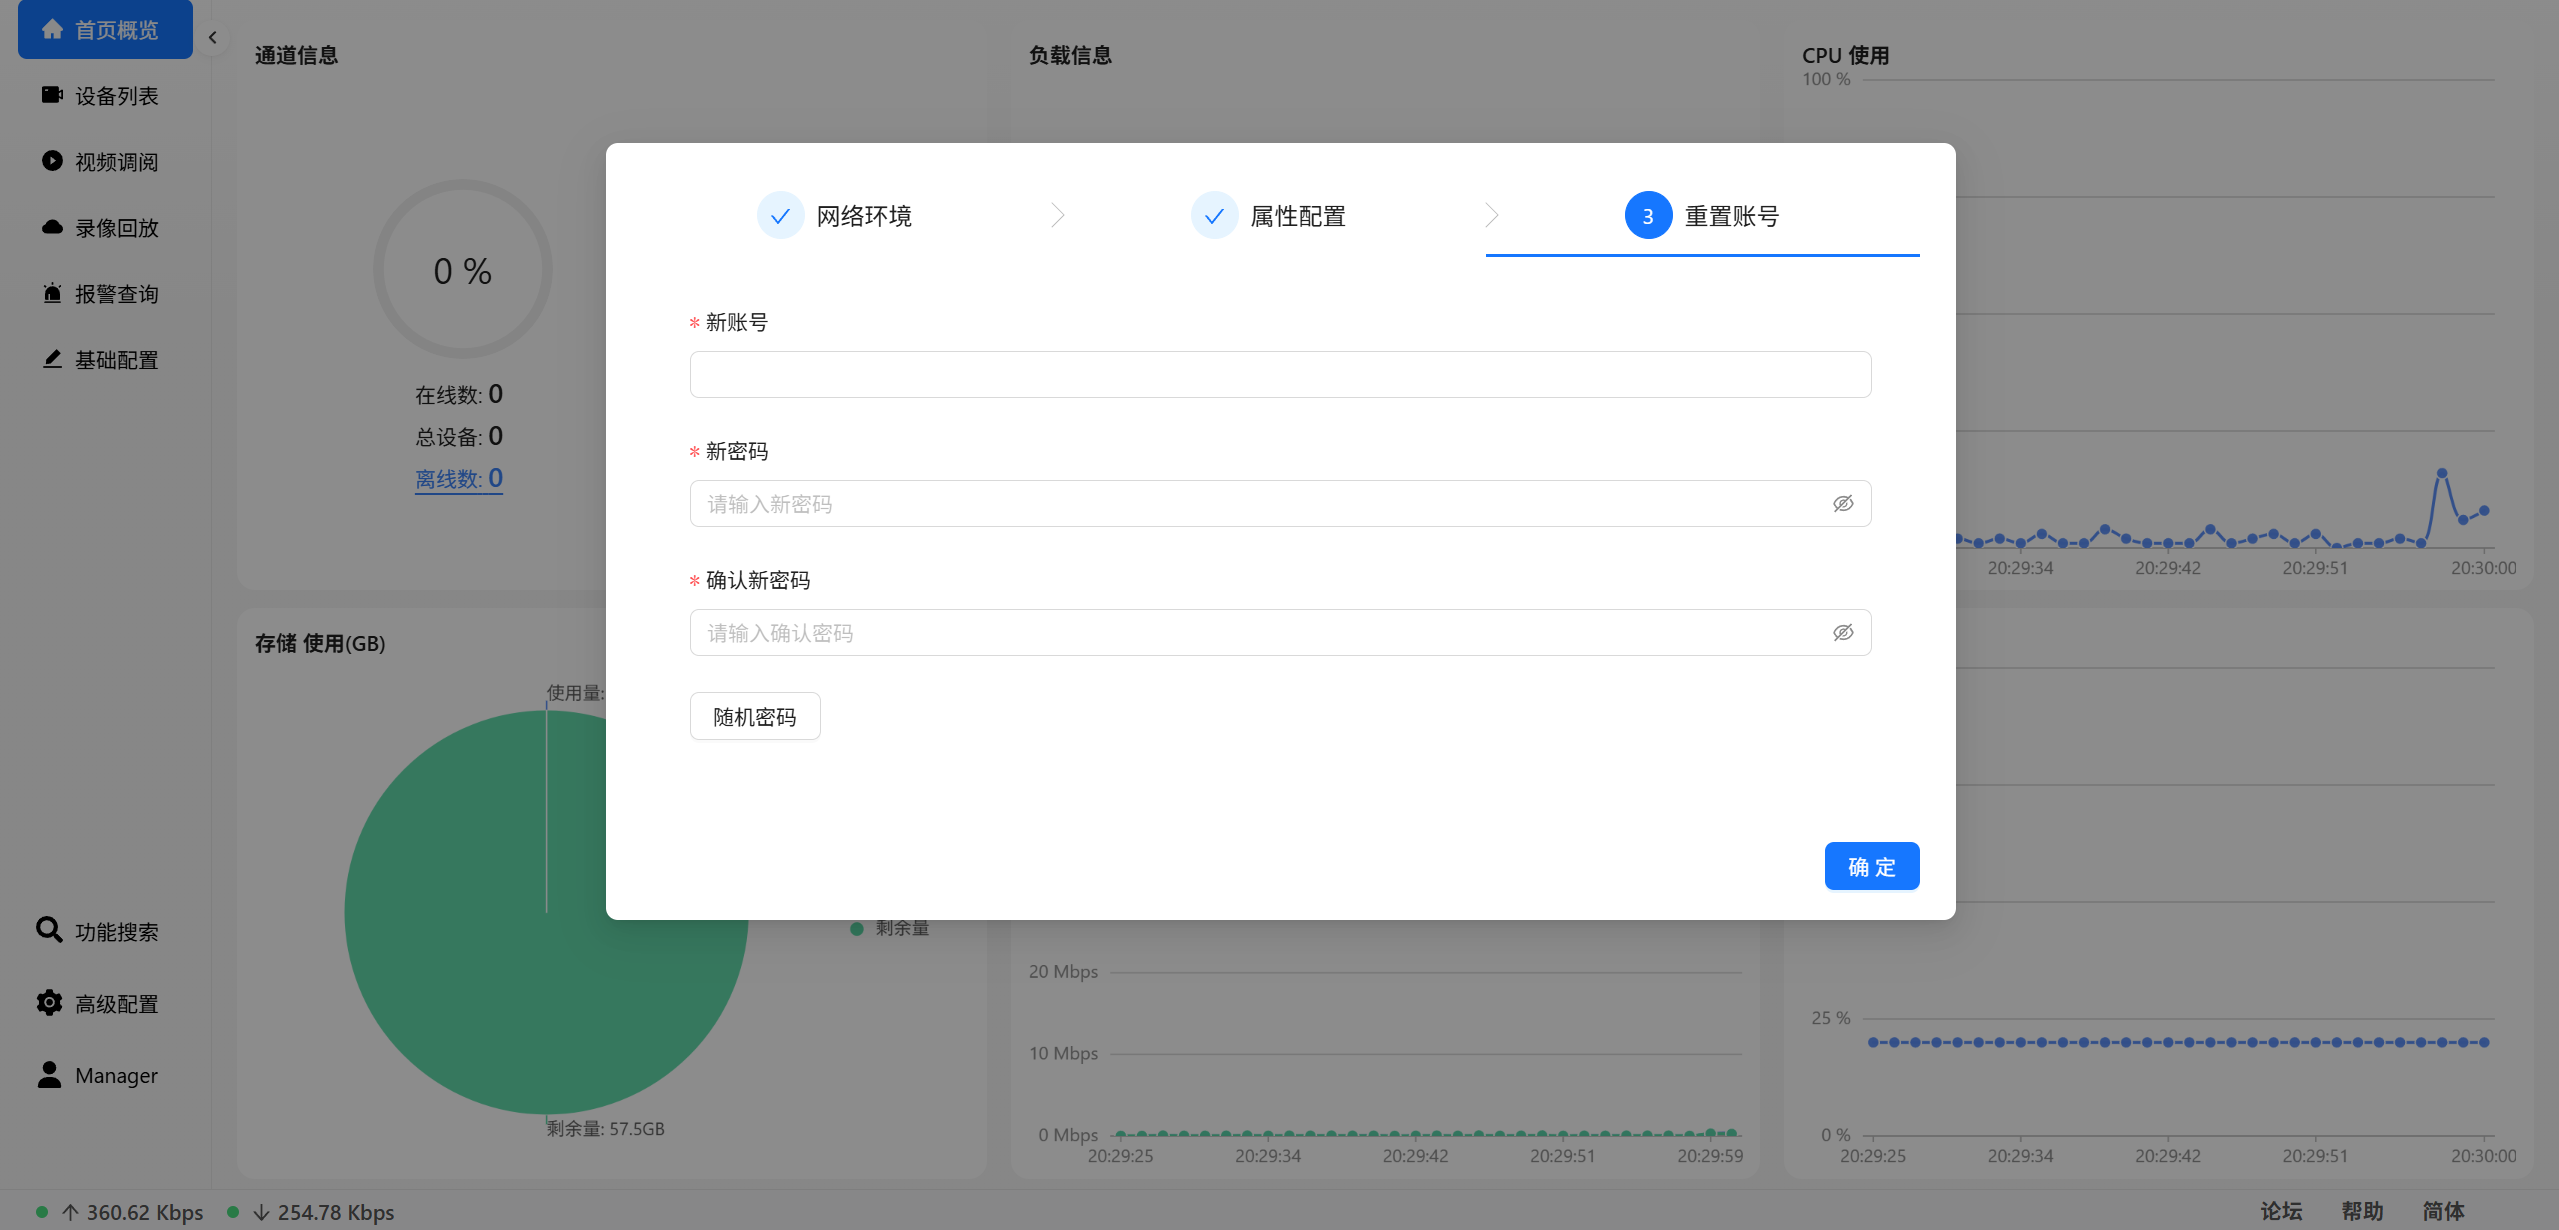Screen dimensions: 2559x1230
Task: Collapse the left sidebar chevron
Action: point(212,38)
